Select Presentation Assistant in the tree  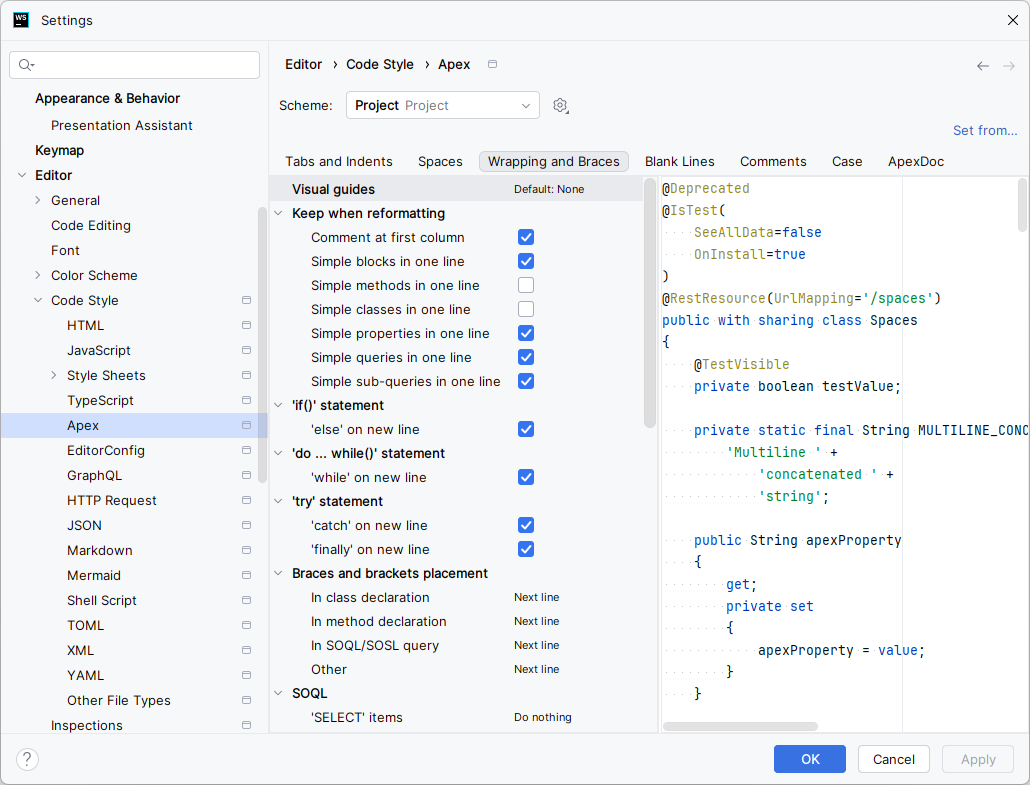coord(122,125)
